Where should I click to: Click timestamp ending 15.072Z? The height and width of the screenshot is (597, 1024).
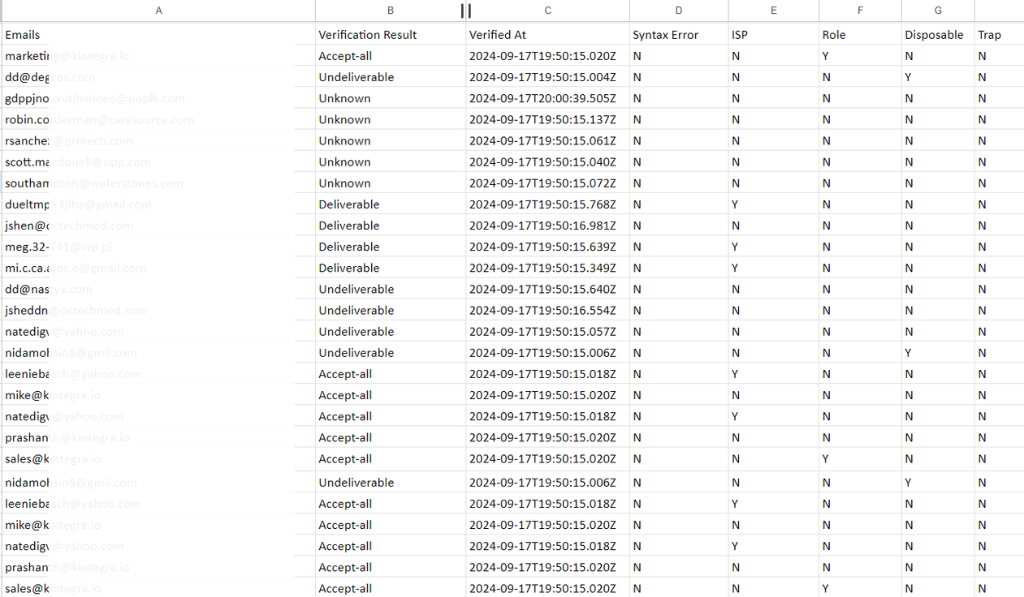coord(543,184)
